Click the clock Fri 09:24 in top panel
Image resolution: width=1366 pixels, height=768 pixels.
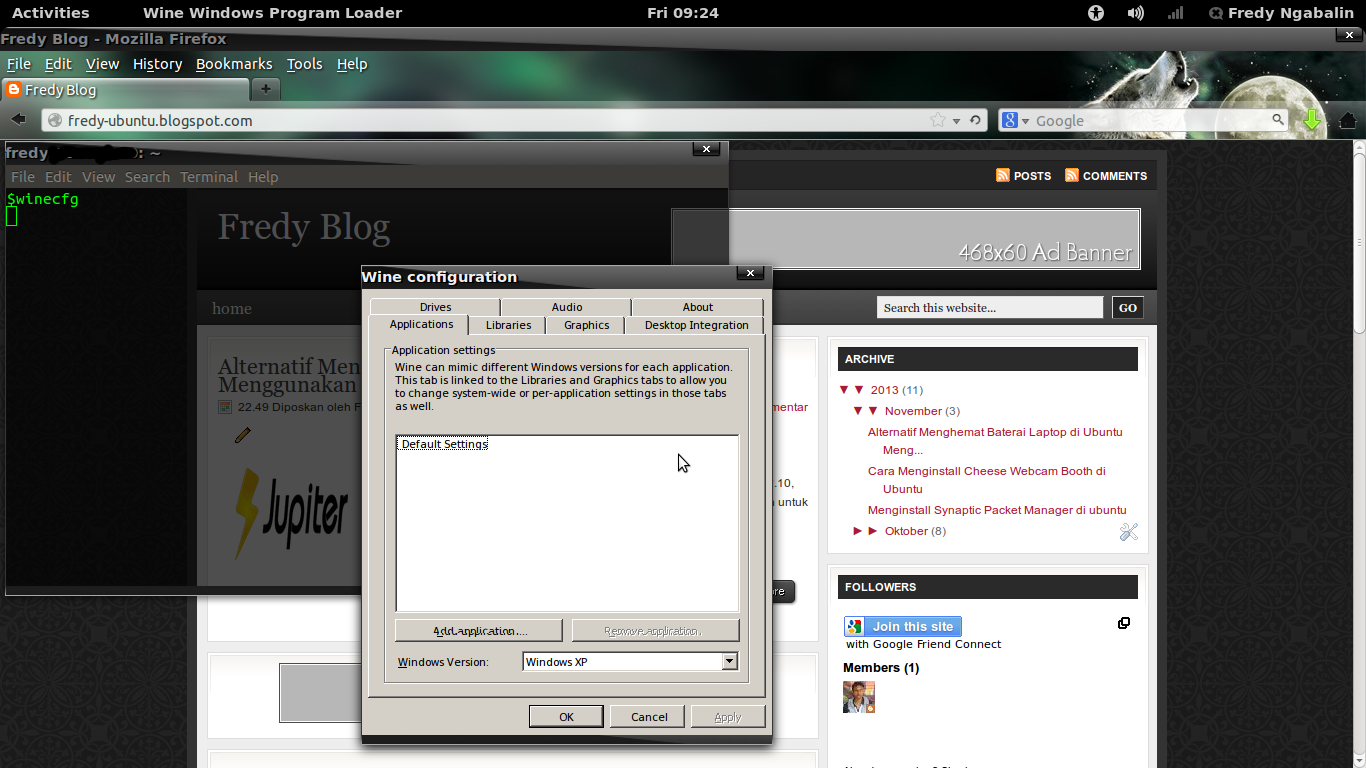point(683,13)
